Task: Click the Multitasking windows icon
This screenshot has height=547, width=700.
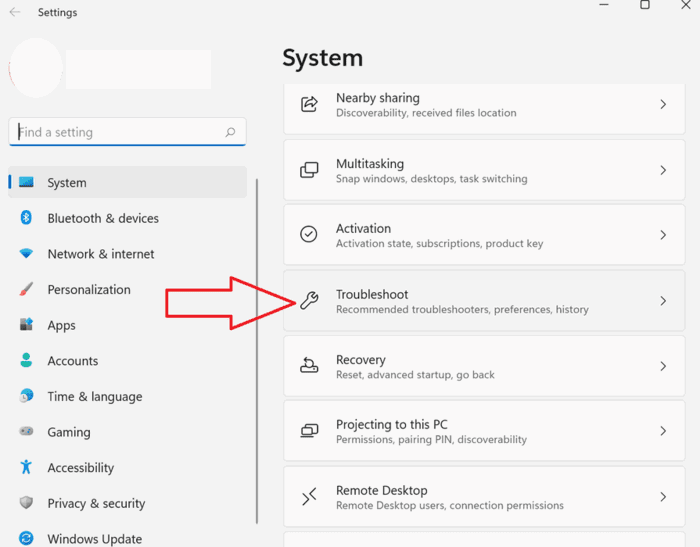Action: [309, 170]
